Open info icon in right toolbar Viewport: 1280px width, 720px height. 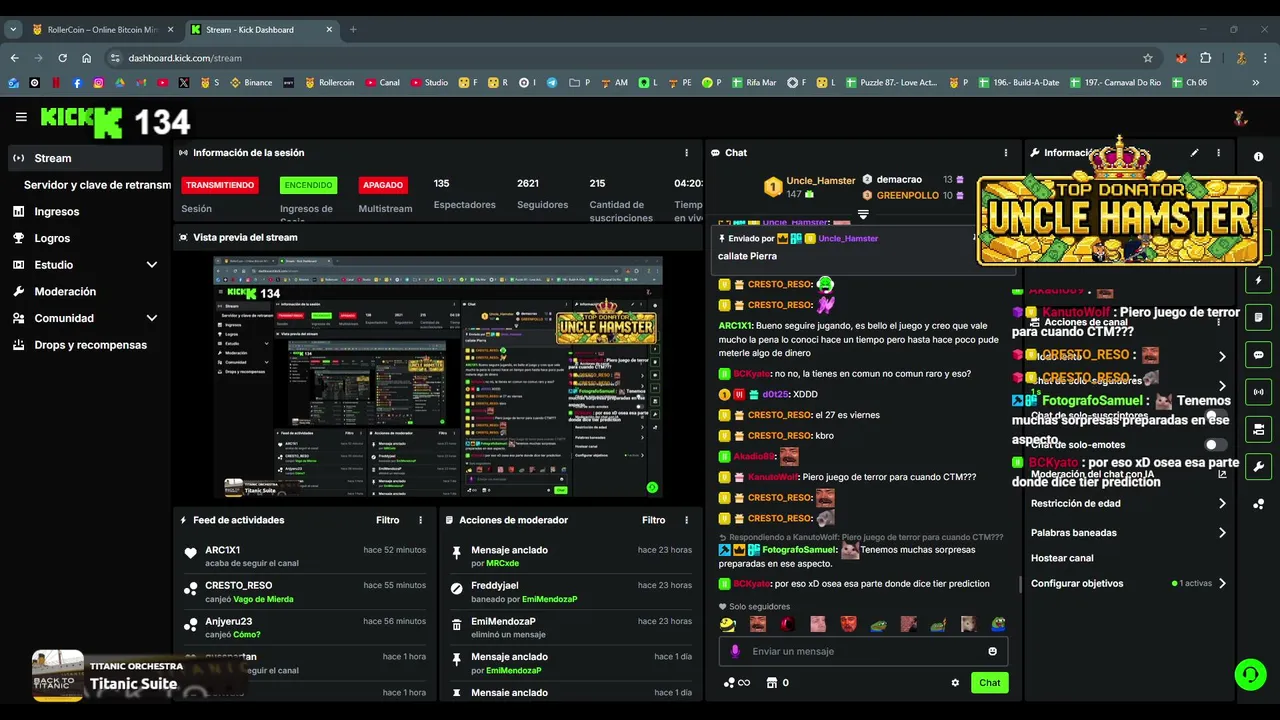pyautogui.click(x=1258, y=157)
